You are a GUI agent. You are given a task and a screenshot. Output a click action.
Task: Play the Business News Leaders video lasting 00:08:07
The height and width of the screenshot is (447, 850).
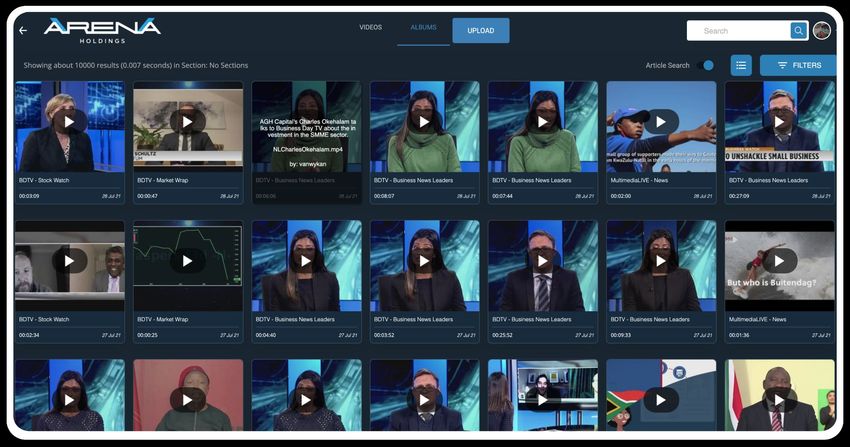424,122
